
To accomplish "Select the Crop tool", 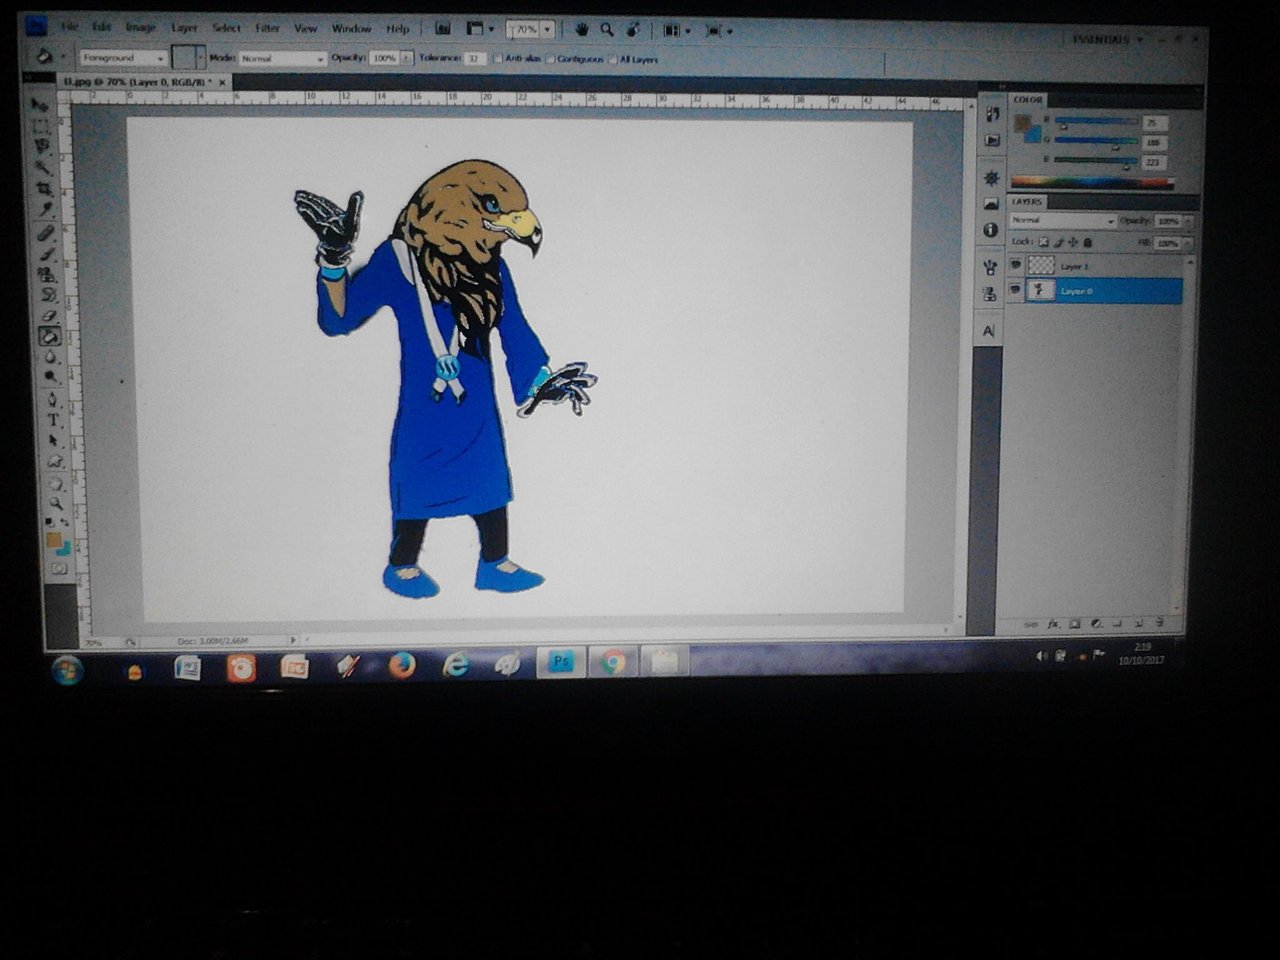I will [x=45, y=188].
